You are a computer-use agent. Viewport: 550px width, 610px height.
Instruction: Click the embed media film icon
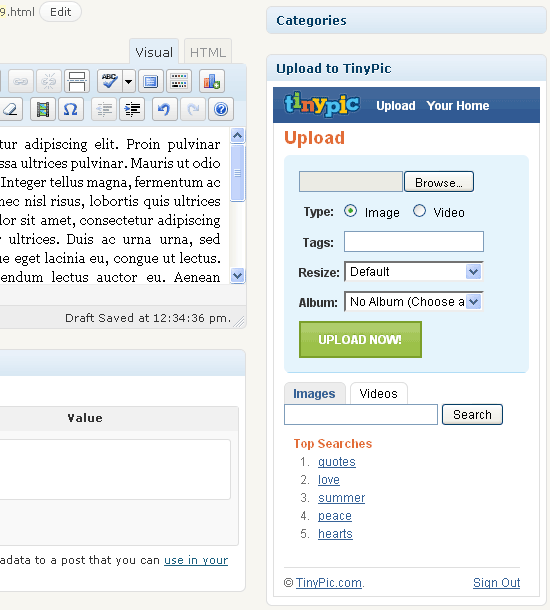tap(42, 109)
